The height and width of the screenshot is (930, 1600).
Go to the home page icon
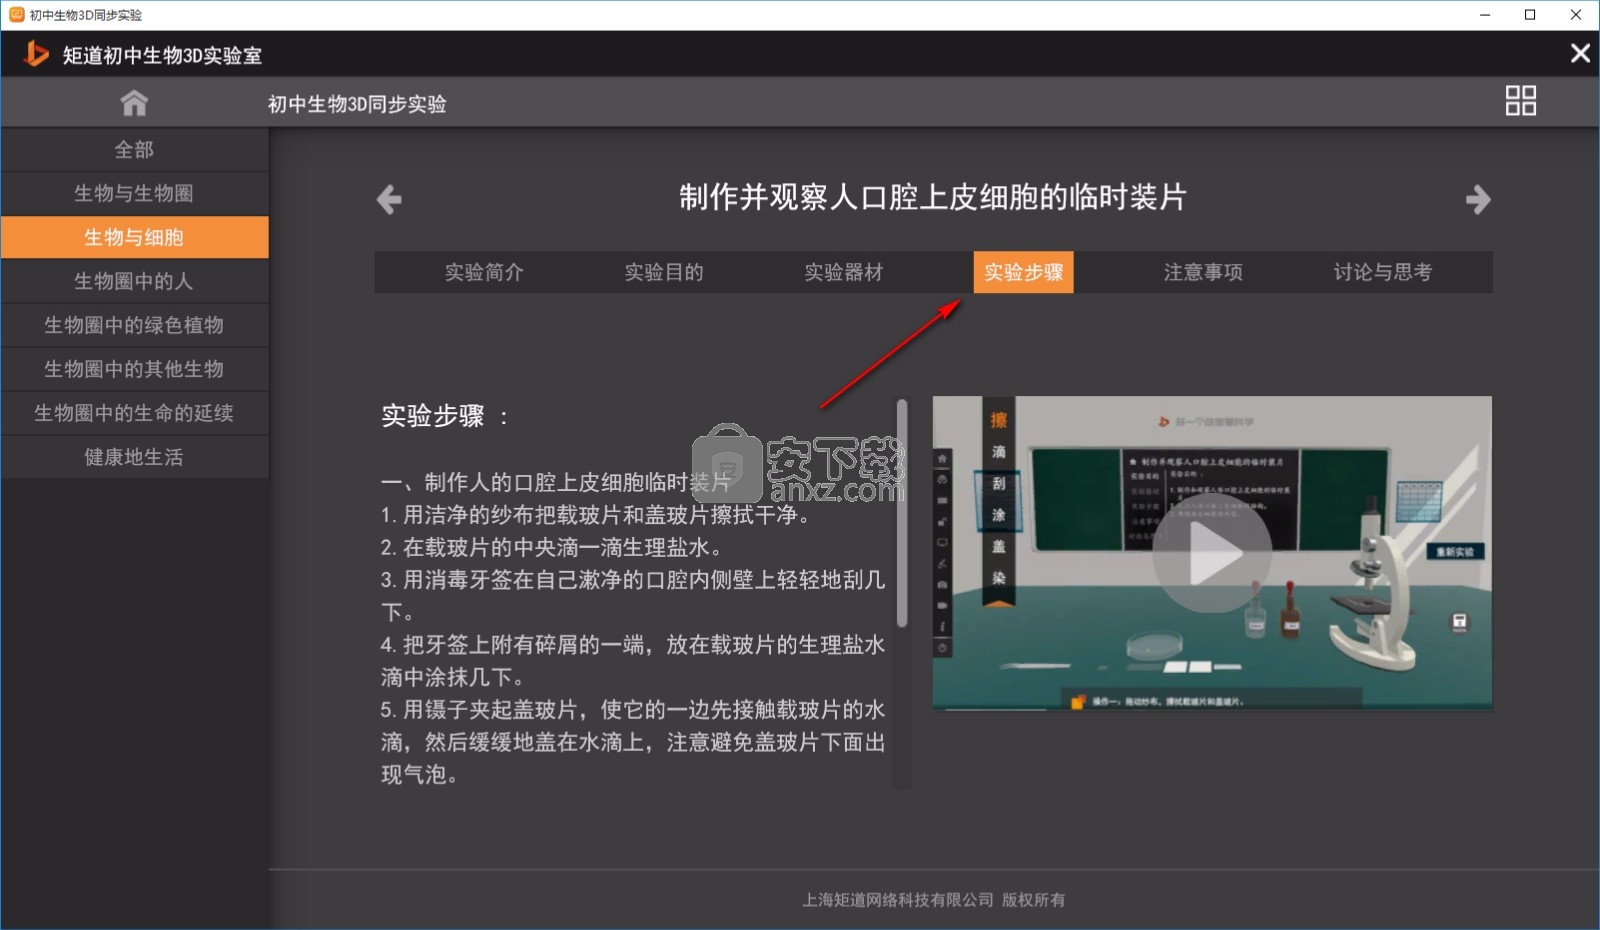tap(134, 103)
